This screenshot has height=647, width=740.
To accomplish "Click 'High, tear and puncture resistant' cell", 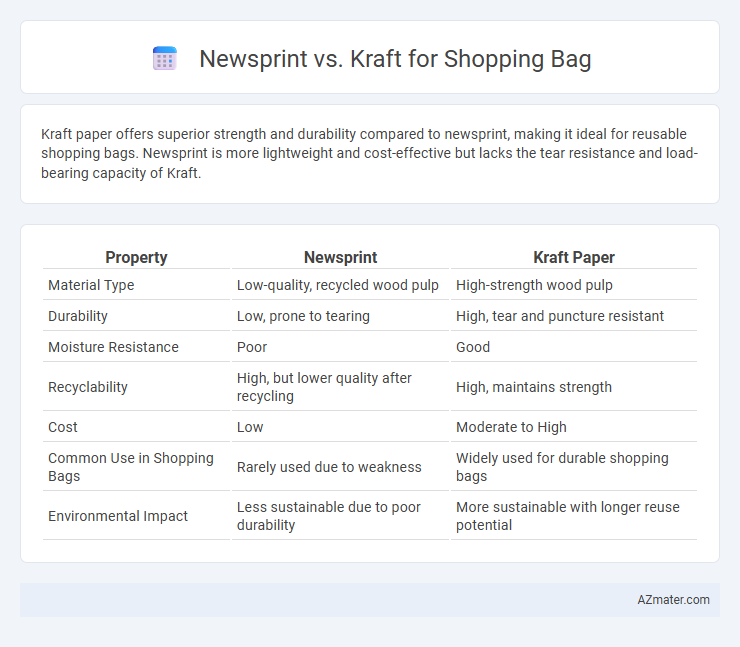I will [x=560, y=316].
